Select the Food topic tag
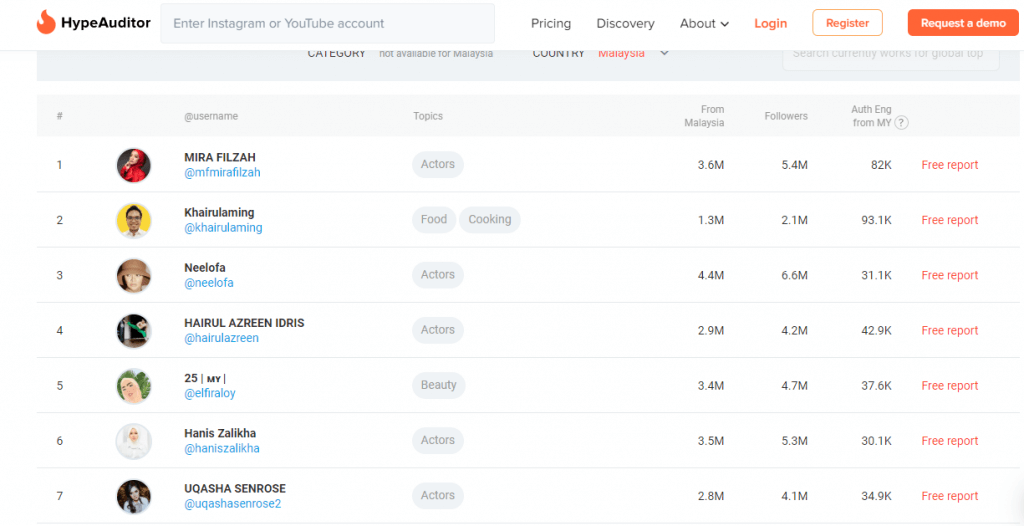 point(434,220)
